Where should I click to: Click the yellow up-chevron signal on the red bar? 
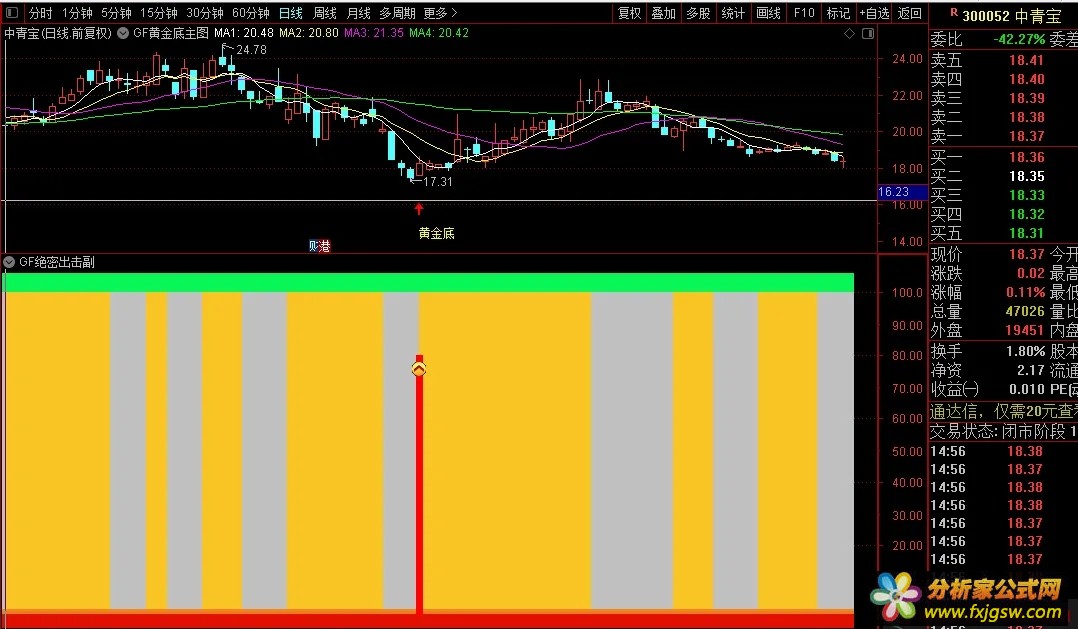(419, 369)
